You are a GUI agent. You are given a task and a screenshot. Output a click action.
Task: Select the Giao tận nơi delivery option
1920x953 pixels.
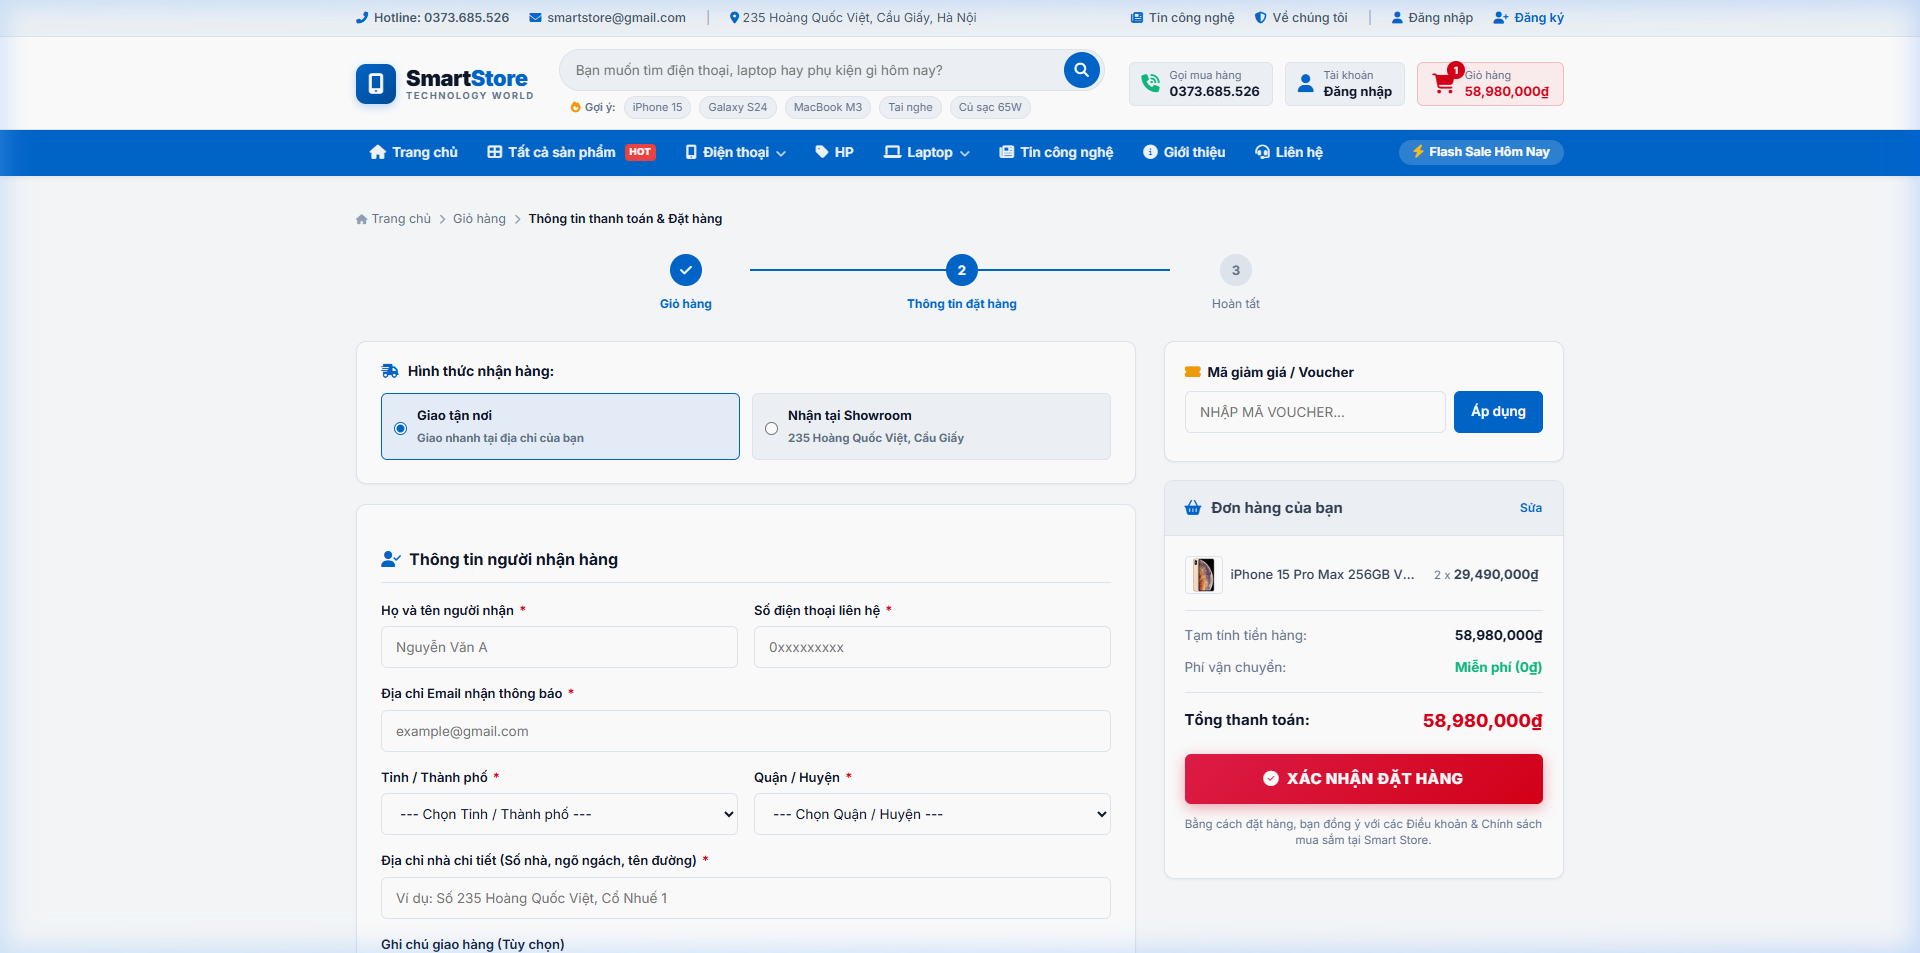[560, 426]
